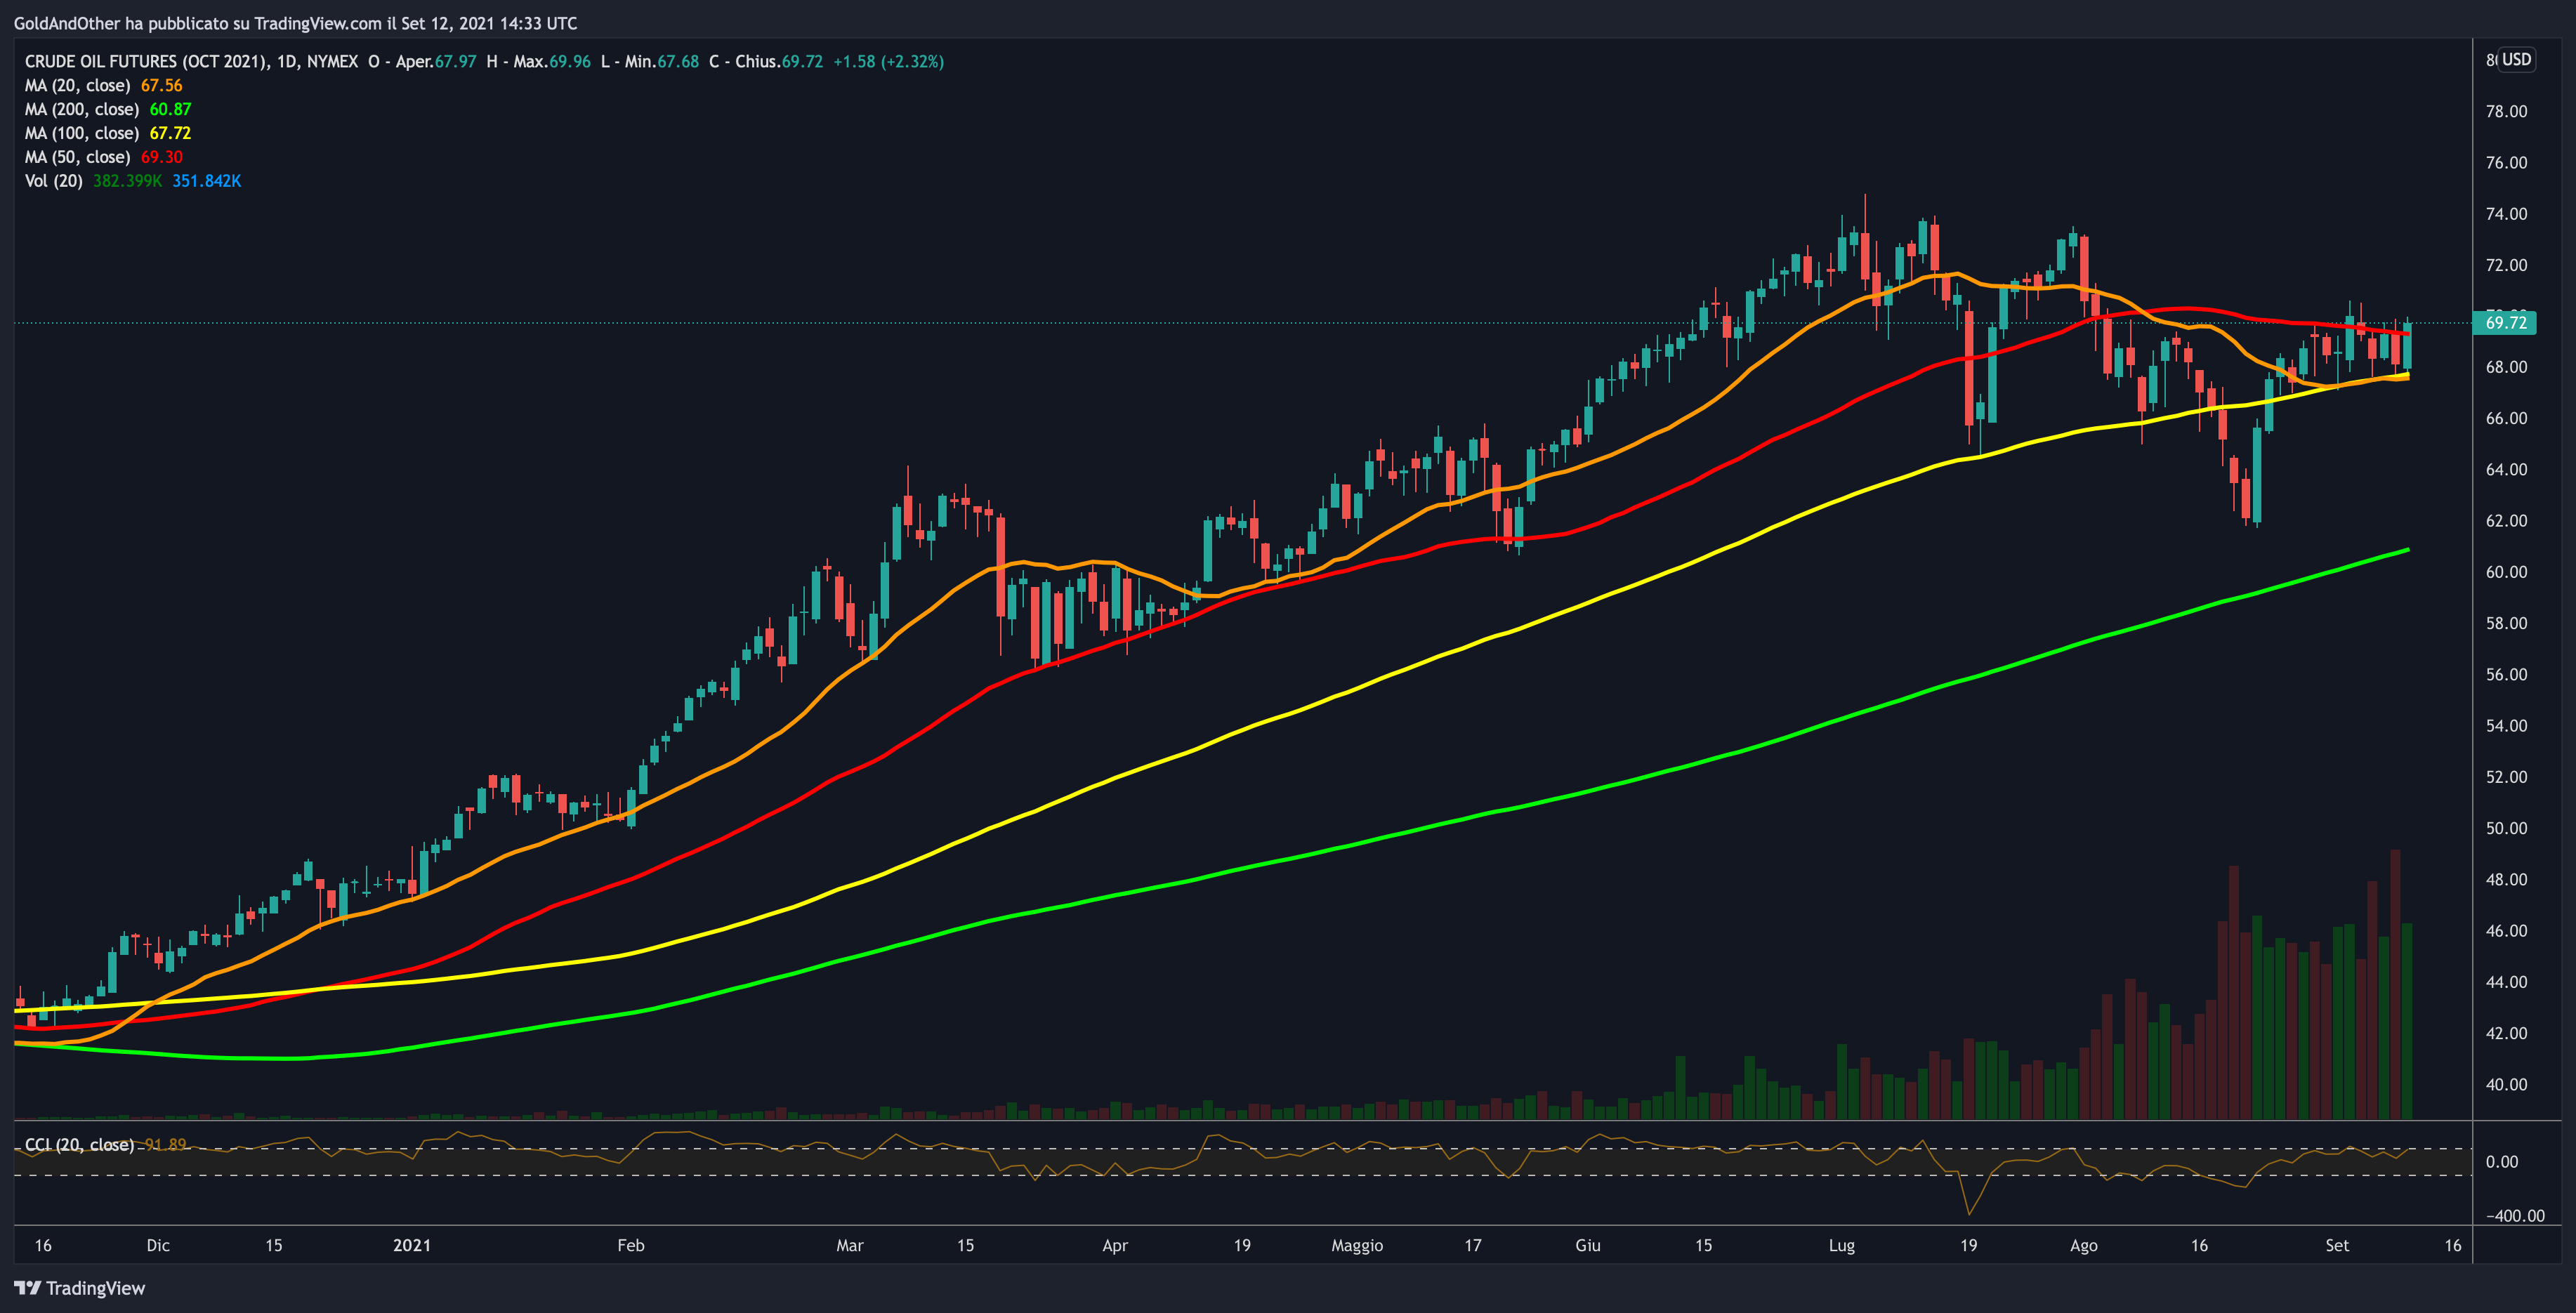Click the MA (50, close) legend entry
The width and height of the screenshot is (2576, 1313).
[x=78, y=157]
